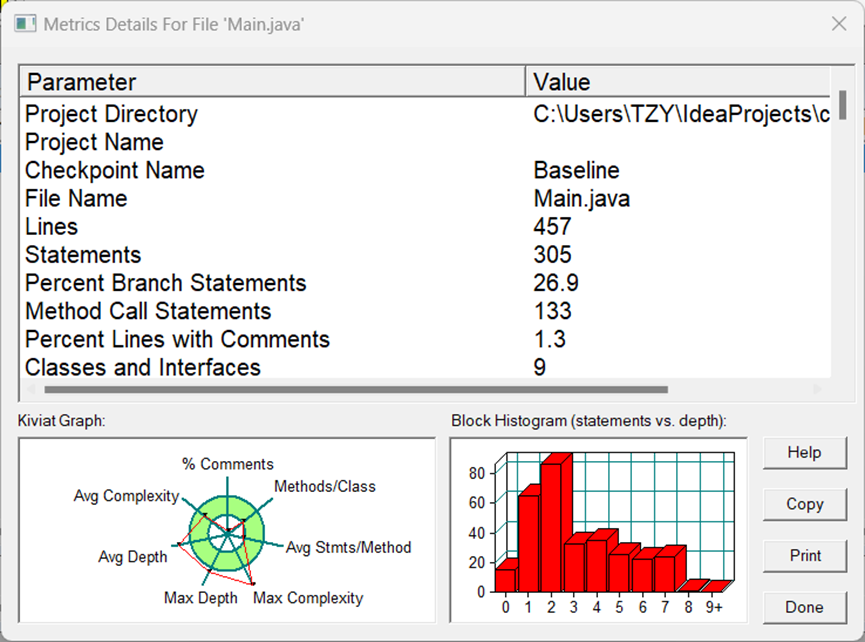Click the Avg Stmts/Method Kiviat label
This screenshot has width=865, height=642.
(x=349, y=547)
